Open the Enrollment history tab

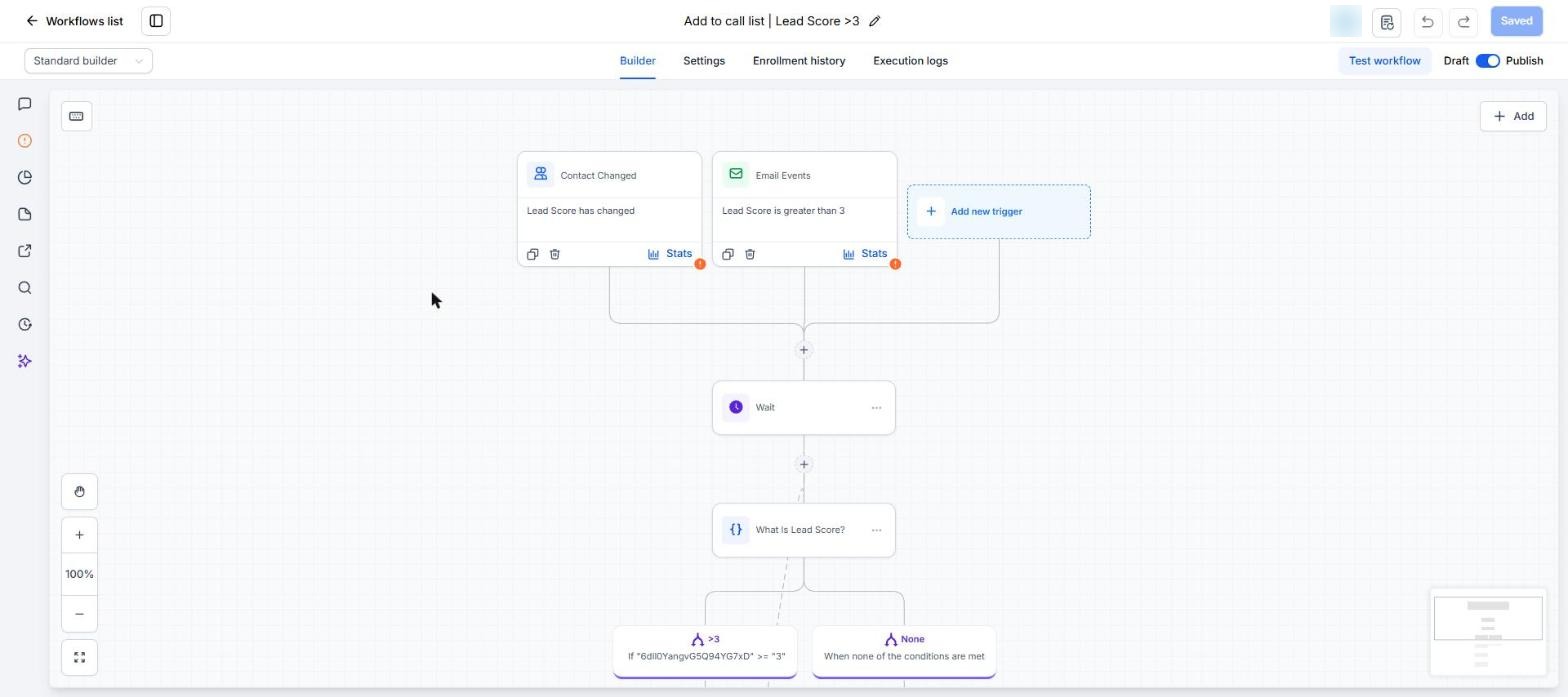[x=799, y=61]
